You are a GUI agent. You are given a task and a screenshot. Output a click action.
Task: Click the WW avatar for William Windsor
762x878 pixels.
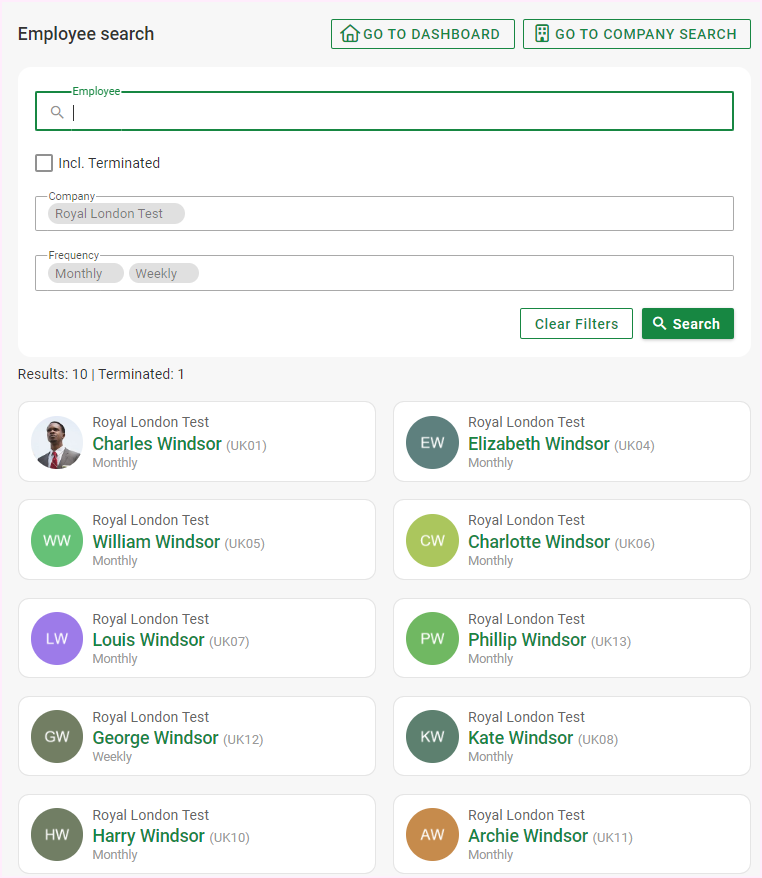coord(57,540)
